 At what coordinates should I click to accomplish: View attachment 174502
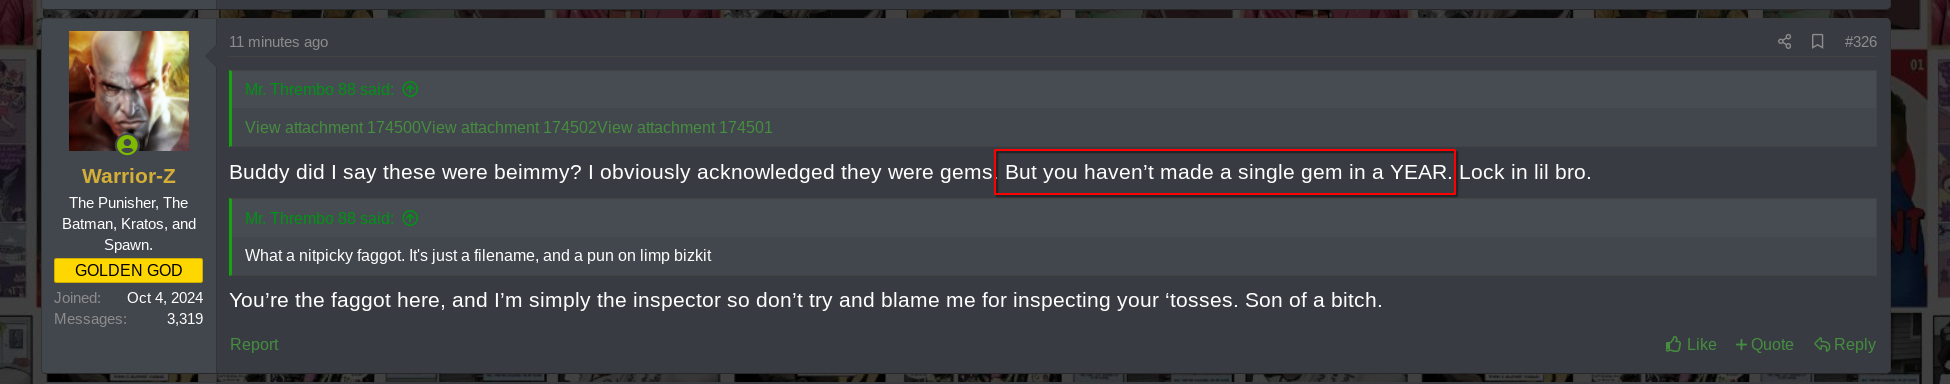509,128
